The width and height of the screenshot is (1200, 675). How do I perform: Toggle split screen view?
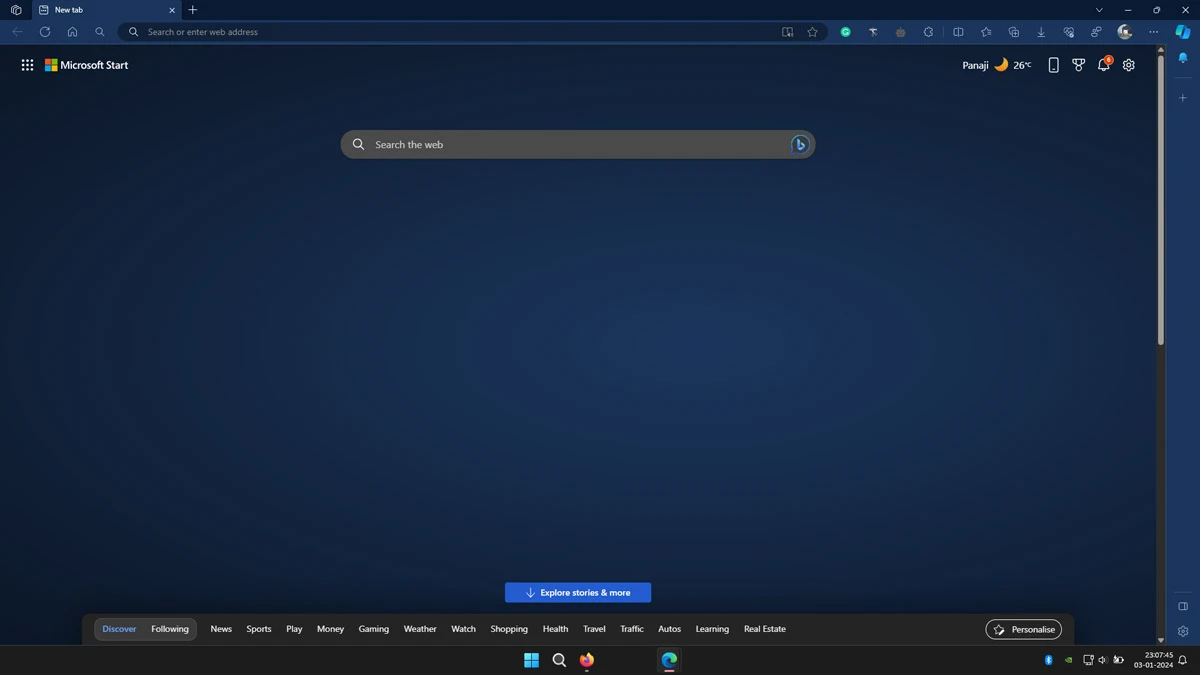tap(958, 32)
